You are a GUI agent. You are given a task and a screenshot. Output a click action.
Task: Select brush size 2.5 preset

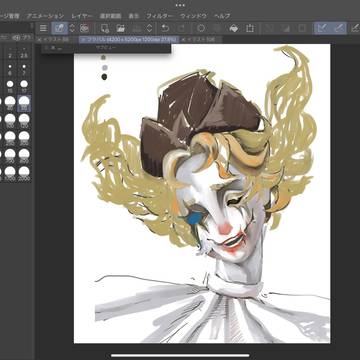tap(24, 53)
